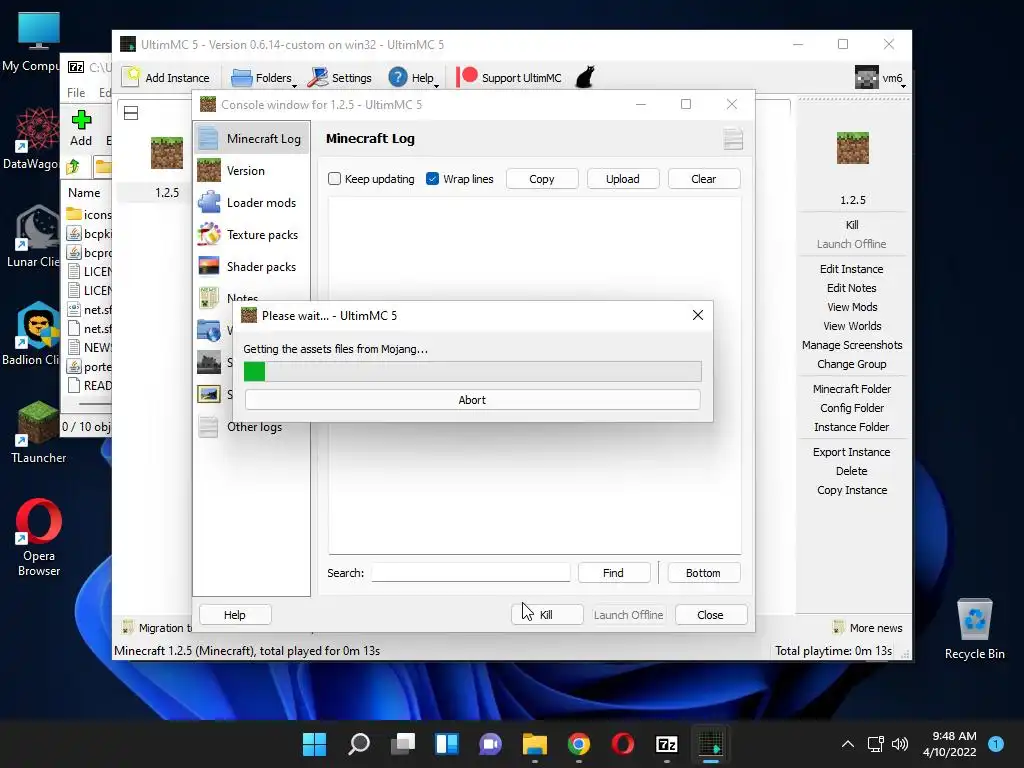Click Help in console window
The image size is (1024, 768).
click(x=235, y=615)
